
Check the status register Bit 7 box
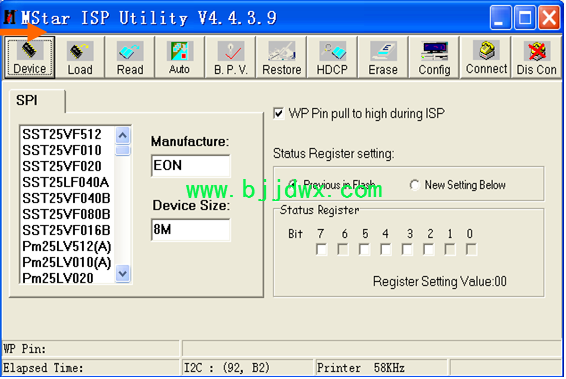click(321, 249)
